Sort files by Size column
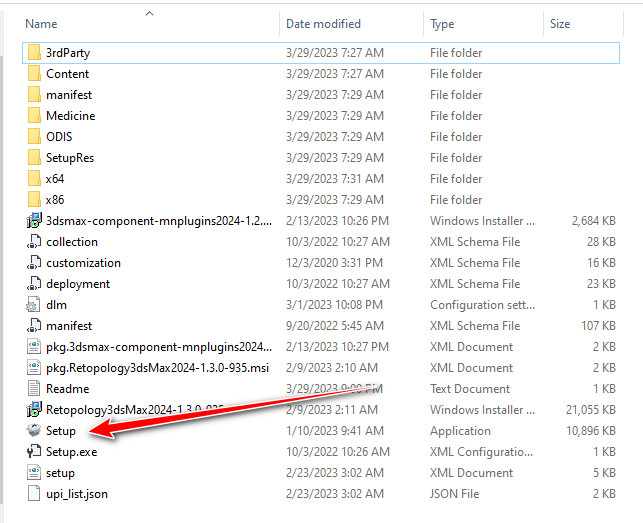 point(559,23)
